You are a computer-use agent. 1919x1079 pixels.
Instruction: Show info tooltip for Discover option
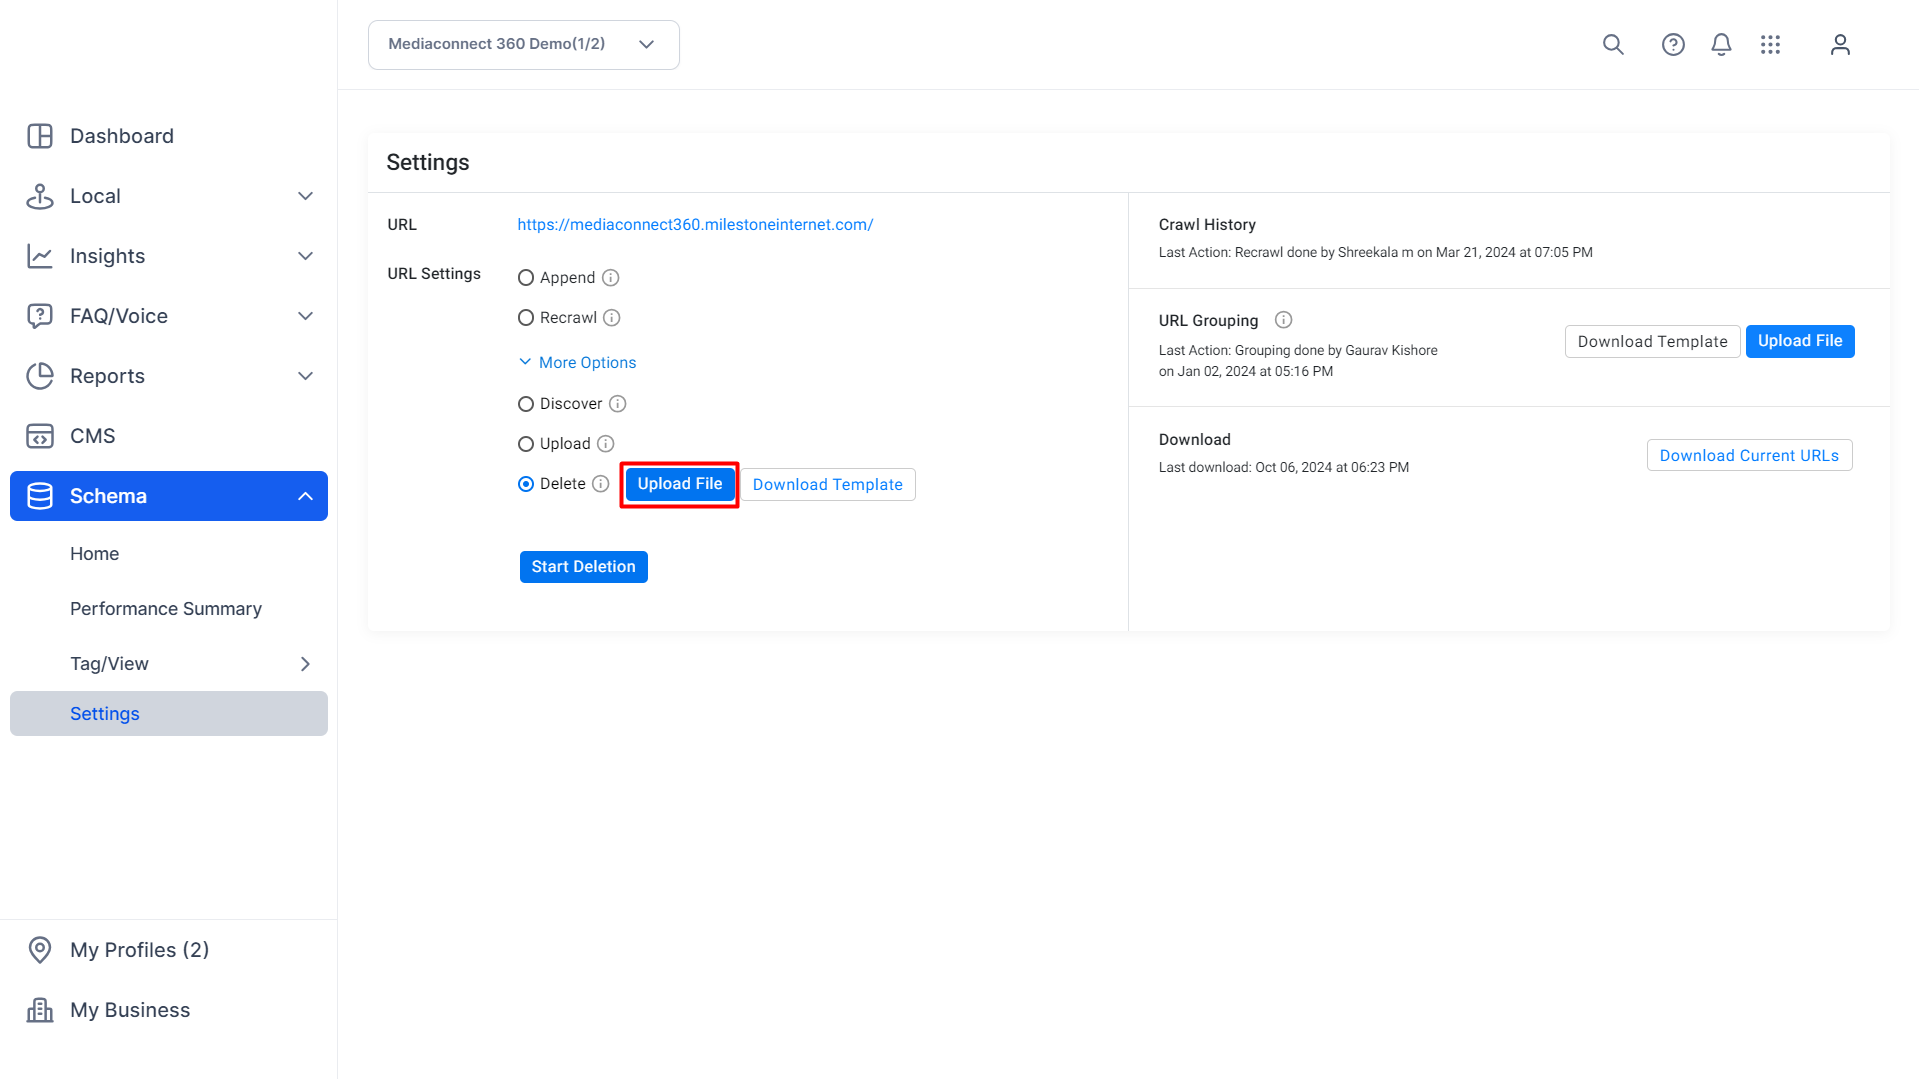(618, 404)
